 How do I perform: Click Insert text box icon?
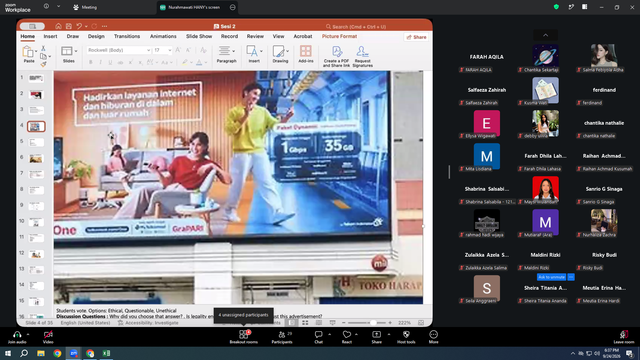(x=252, y=51)
